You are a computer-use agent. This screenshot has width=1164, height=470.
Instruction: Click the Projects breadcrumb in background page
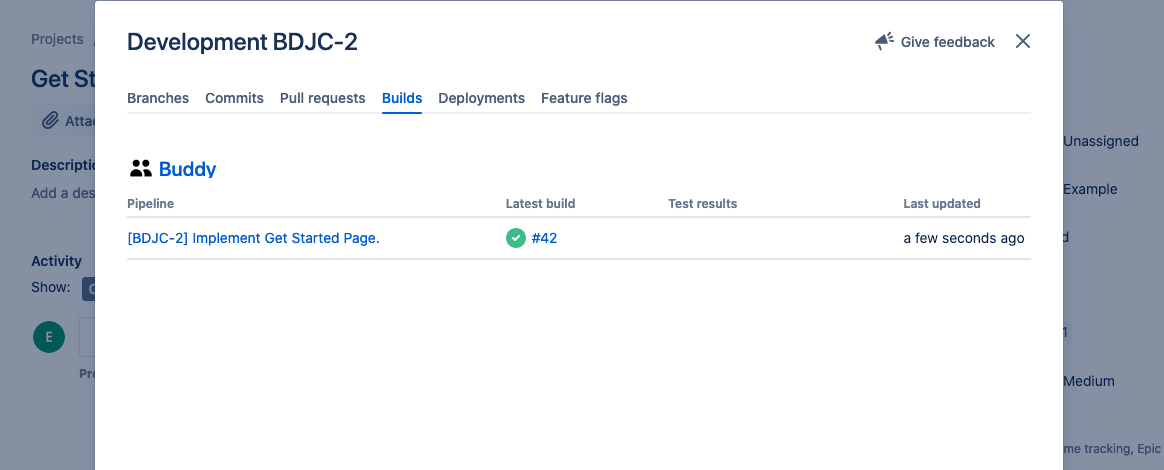coord(57,39)
